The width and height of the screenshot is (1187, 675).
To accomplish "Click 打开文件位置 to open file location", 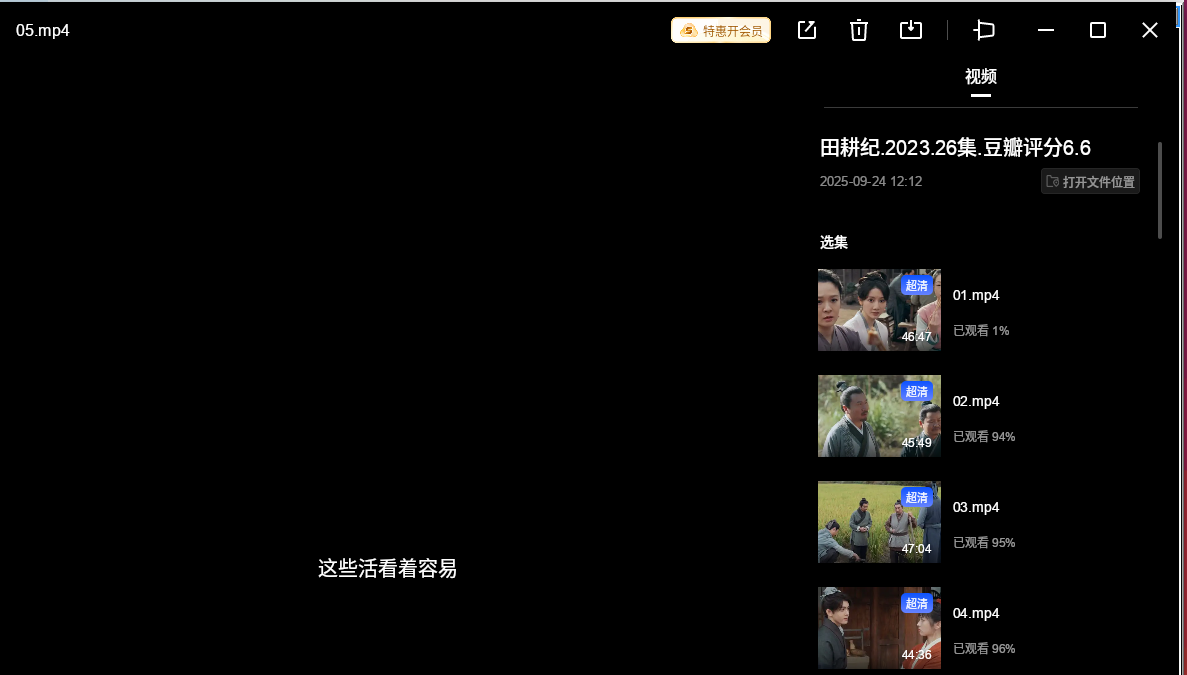I will 1090,182.
